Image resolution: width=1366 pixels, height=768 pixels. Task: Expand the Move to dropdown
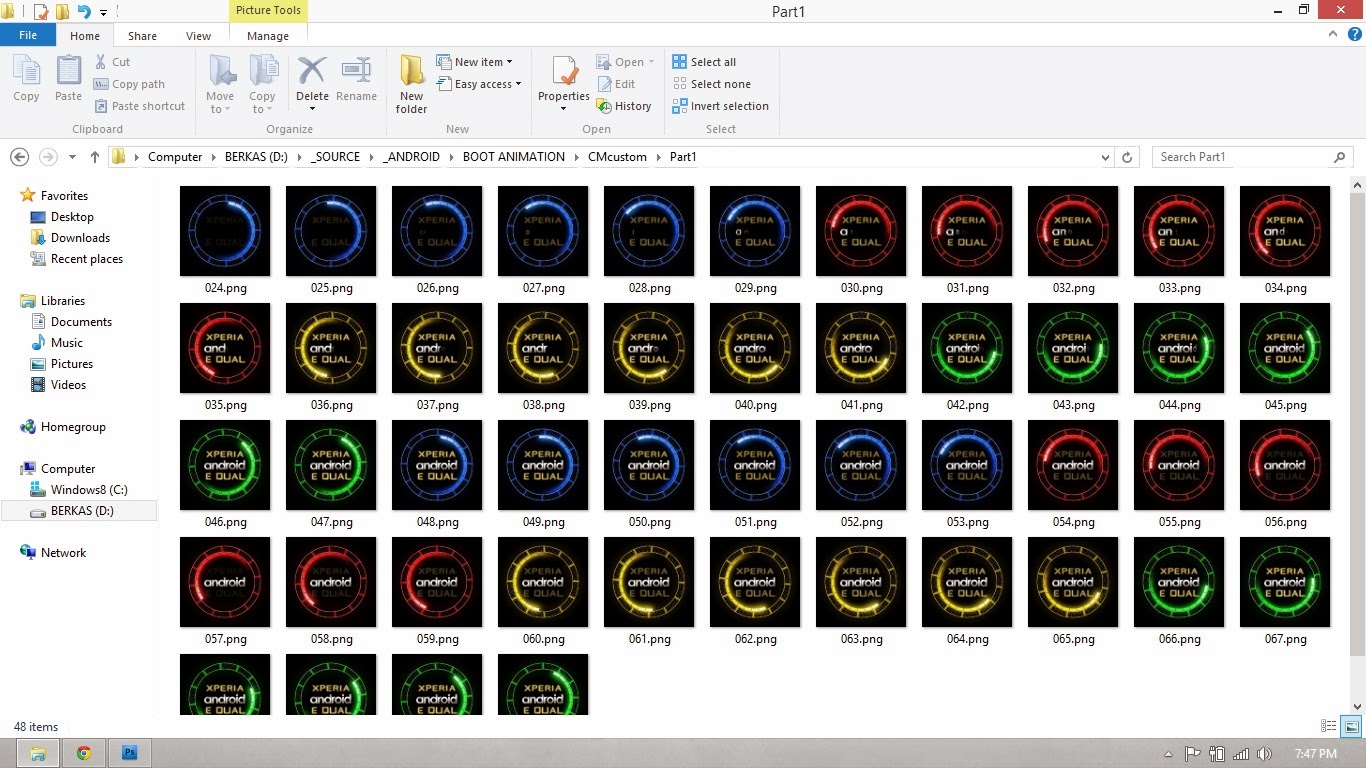(x=227, y=110)
